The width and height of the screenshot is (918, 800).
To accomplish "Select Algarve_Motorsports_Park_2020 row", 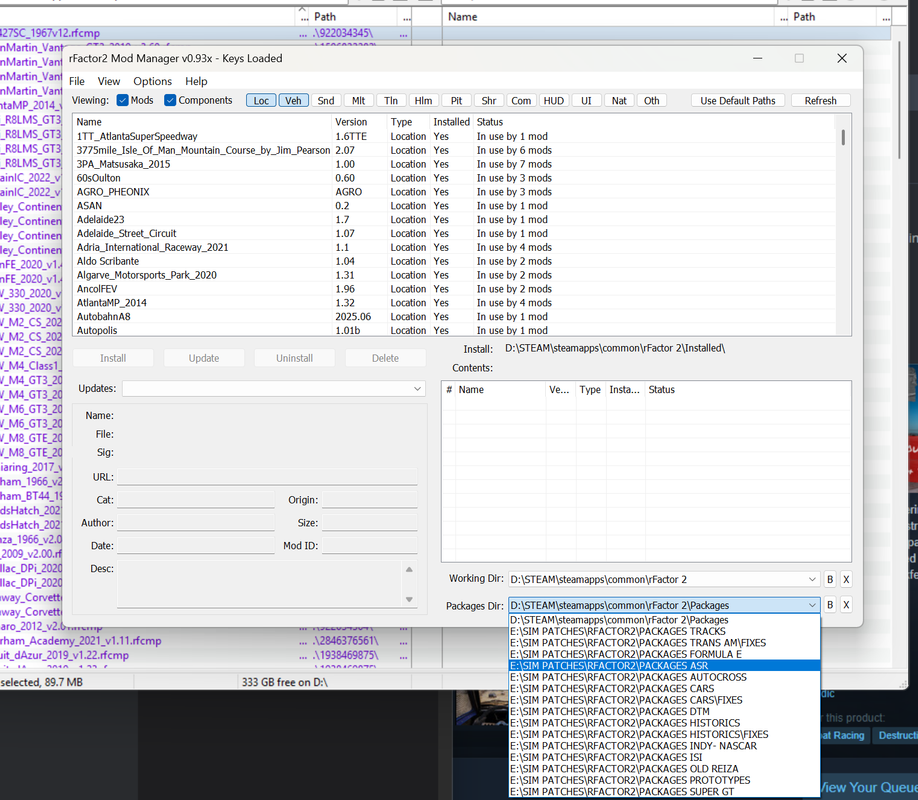I will pos(454,275).
